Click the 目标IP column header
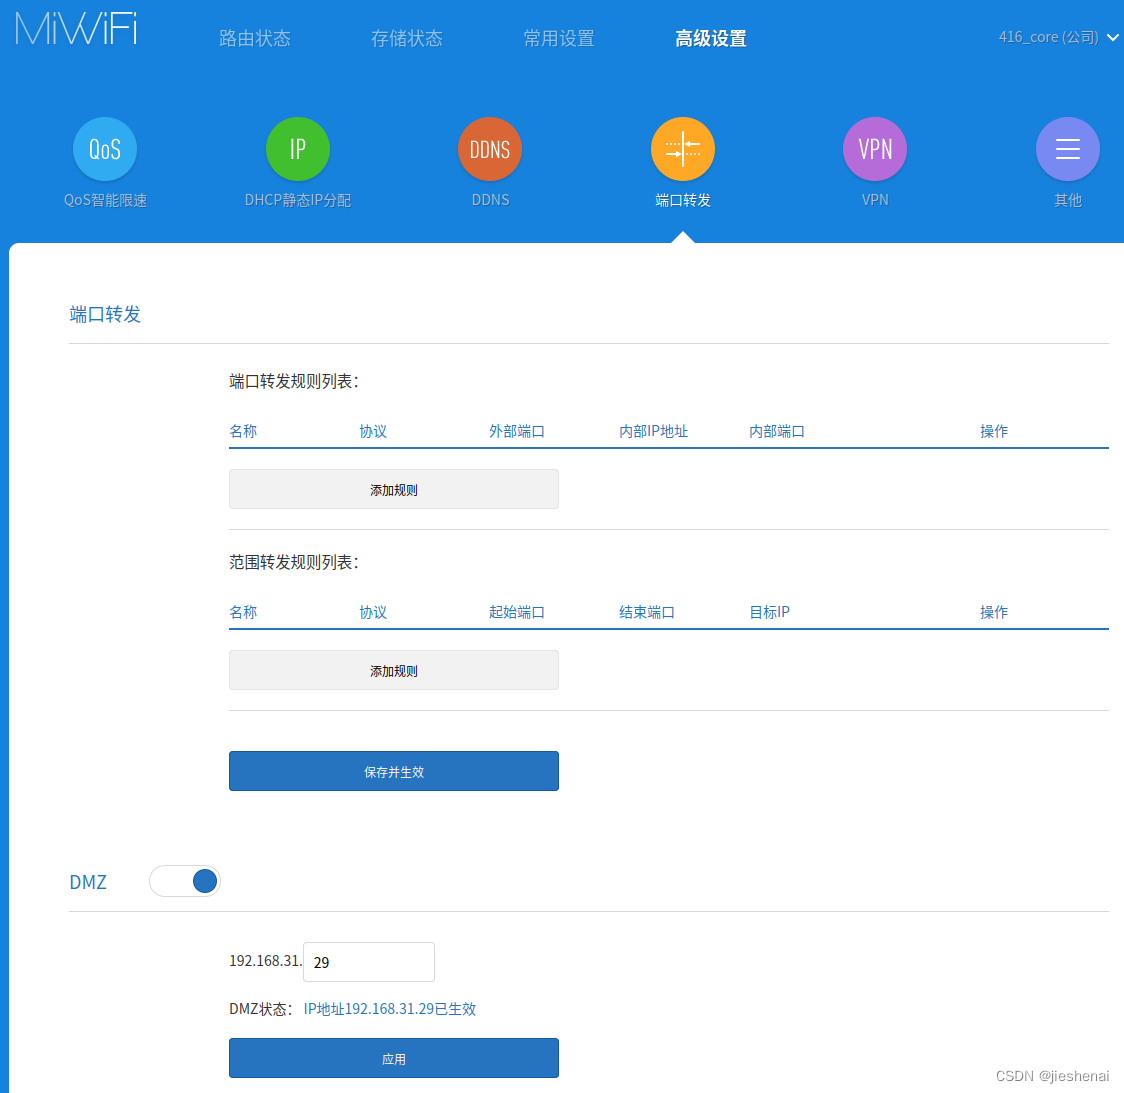This screenshot has height=1093, width=1124. pyautogui.click(x=769, y=611)
